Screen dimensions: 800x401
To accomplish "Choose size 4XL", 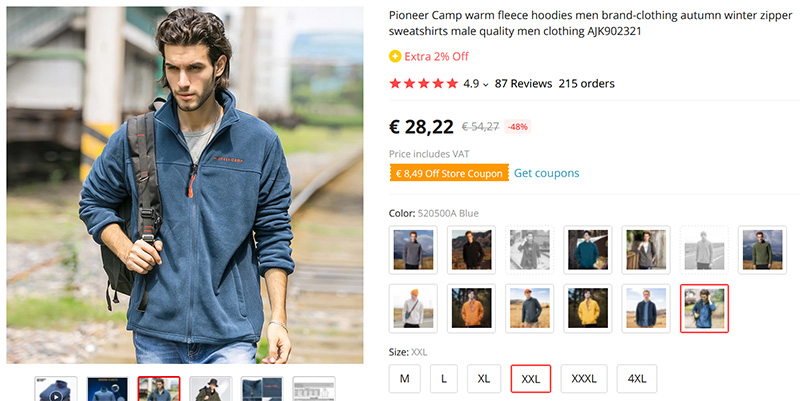I will pos(636,379).
